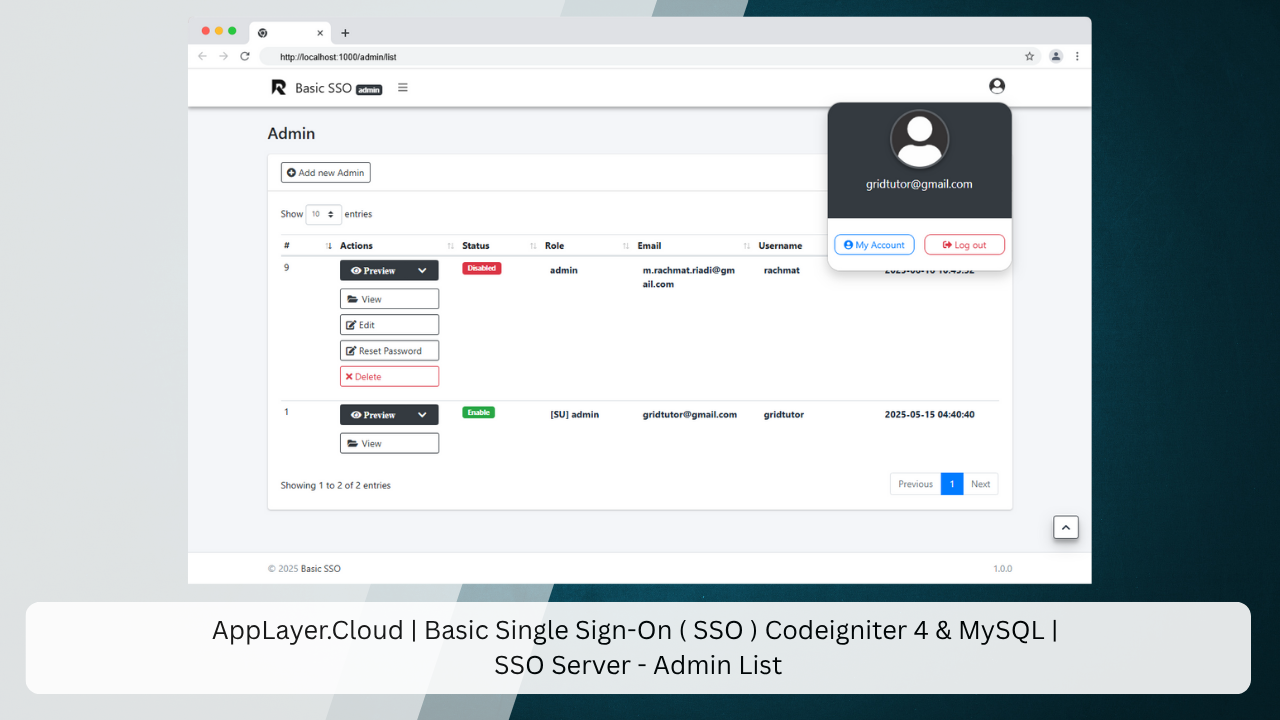Open the entries-per-page select
Image resolution: width=1280 pixels, height=720 pixels.
pos(323,214)
